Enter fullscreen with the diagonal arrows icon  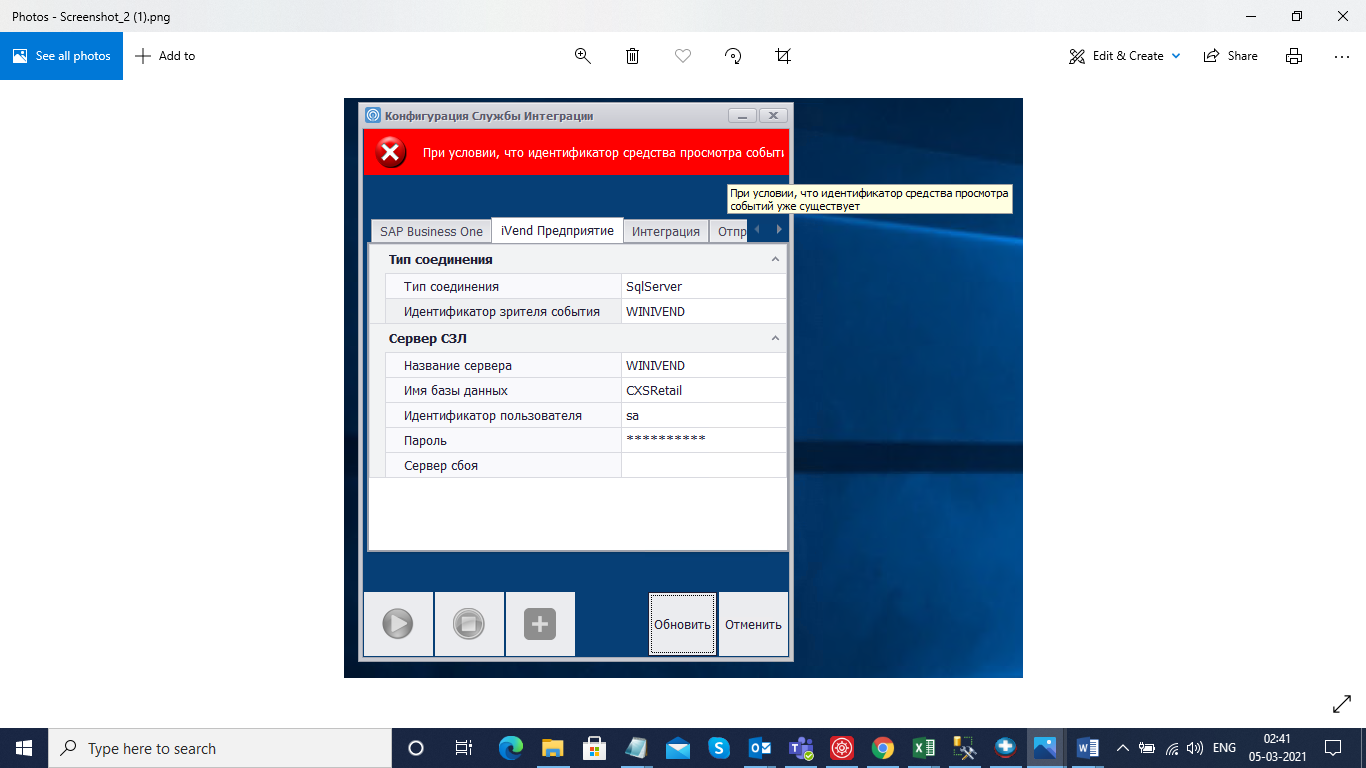point(1342,705)
